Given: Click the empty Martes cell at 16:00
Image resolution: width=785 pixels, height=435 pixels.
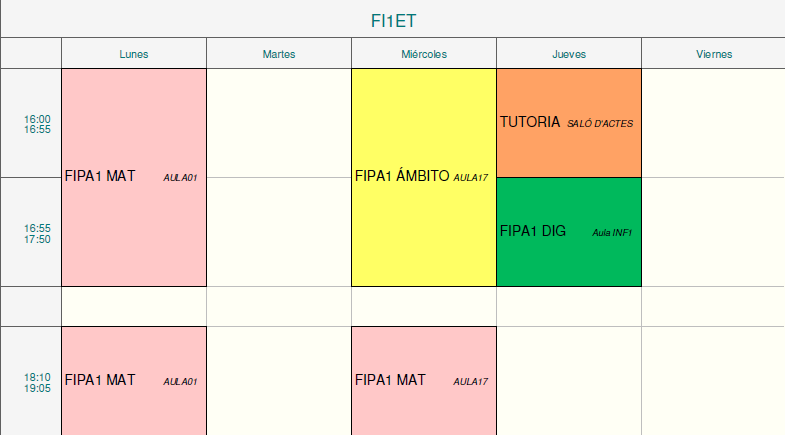Looking at the screenshot, I should (x=278, y=123).
